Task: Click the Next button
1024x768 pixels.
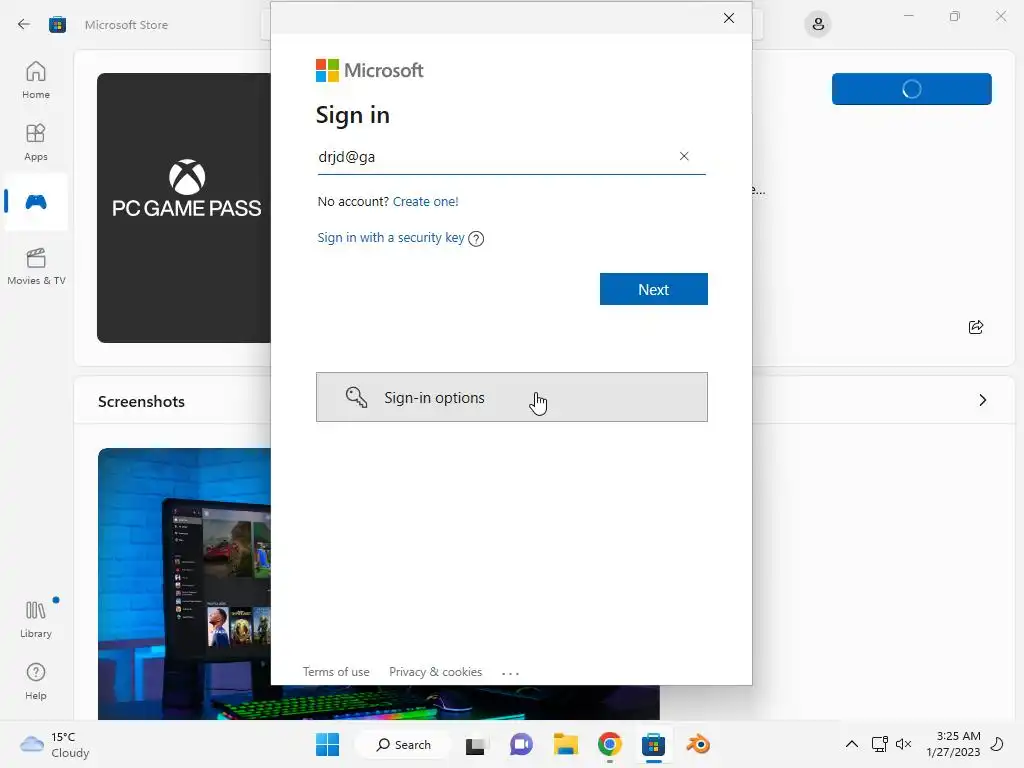Action: 653,289
